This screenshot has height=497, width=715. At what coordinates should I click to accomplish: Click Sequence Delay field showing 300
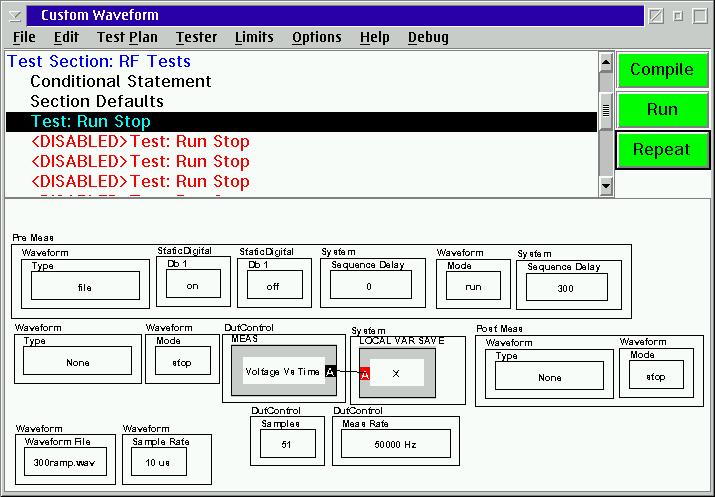[567, 287]
